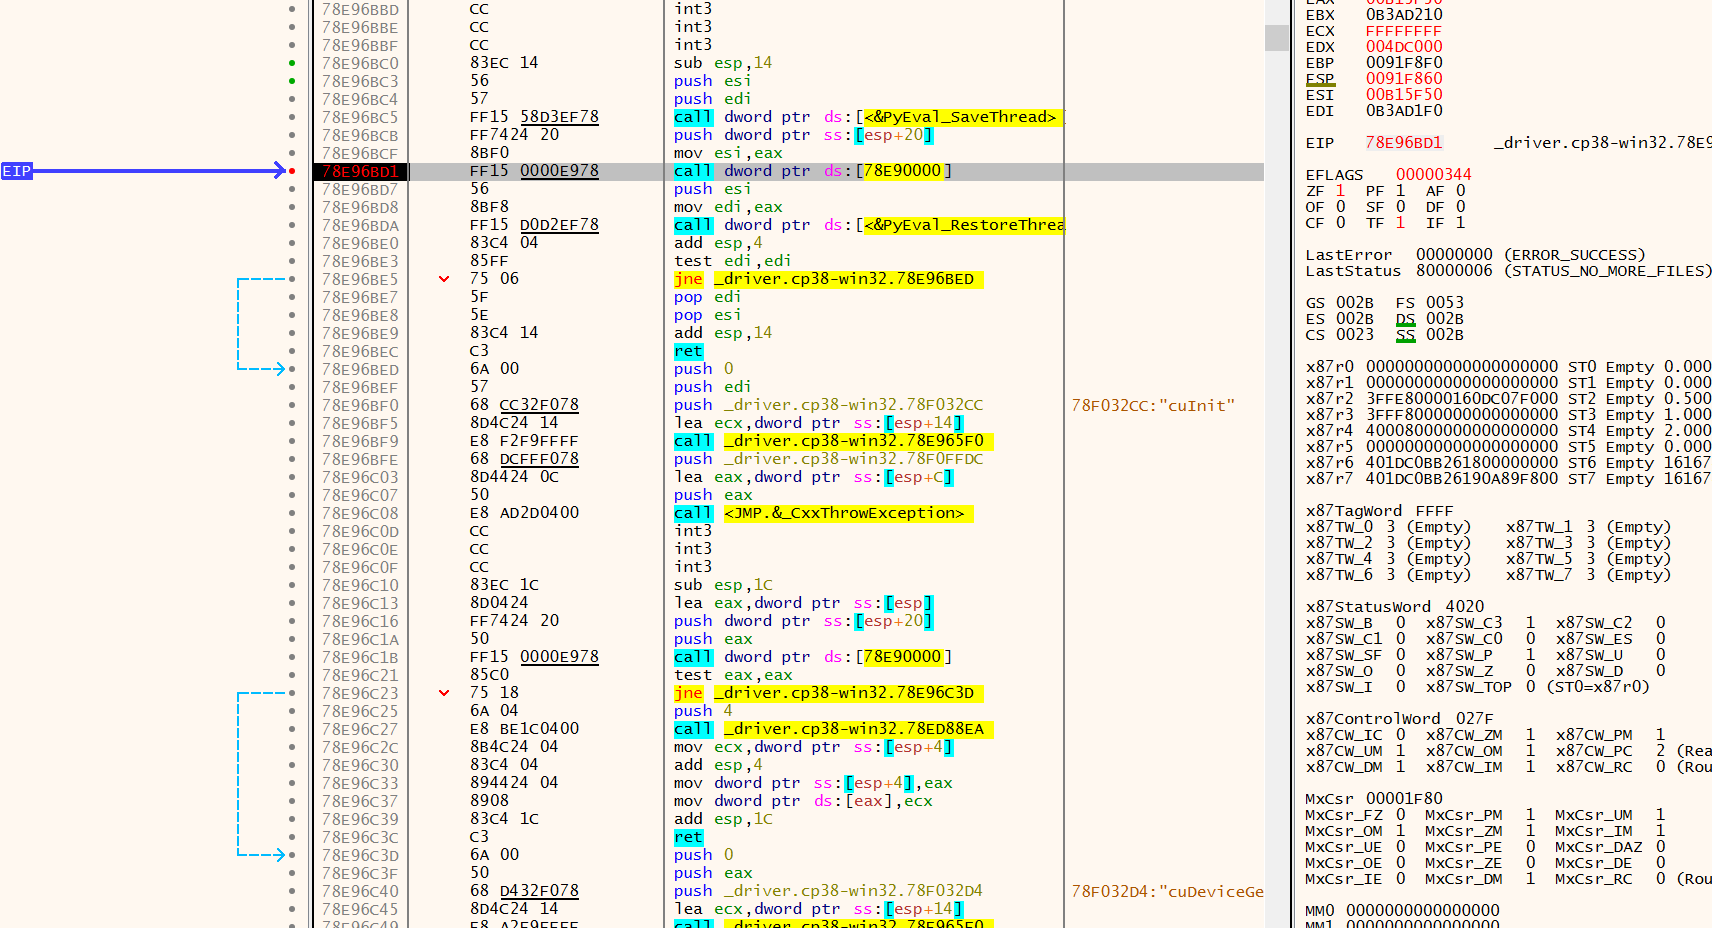Select x87ControlWord 027F value

coord(1474,719)
